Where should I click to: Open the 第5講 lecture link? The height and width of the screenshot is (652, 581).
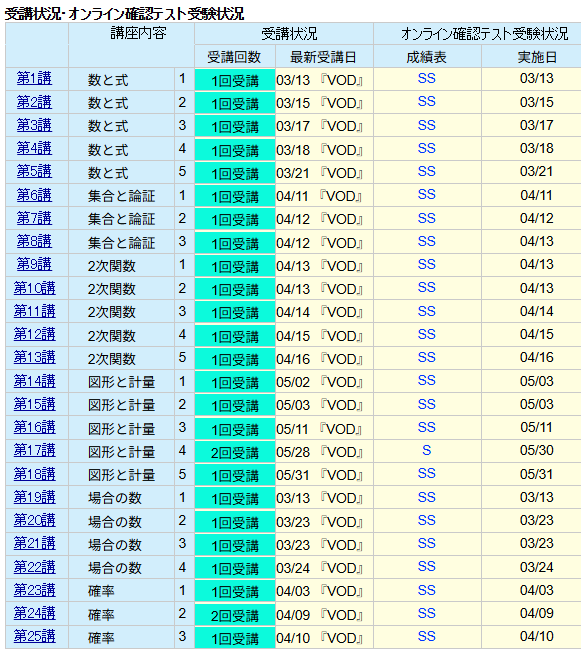(34, 171)
